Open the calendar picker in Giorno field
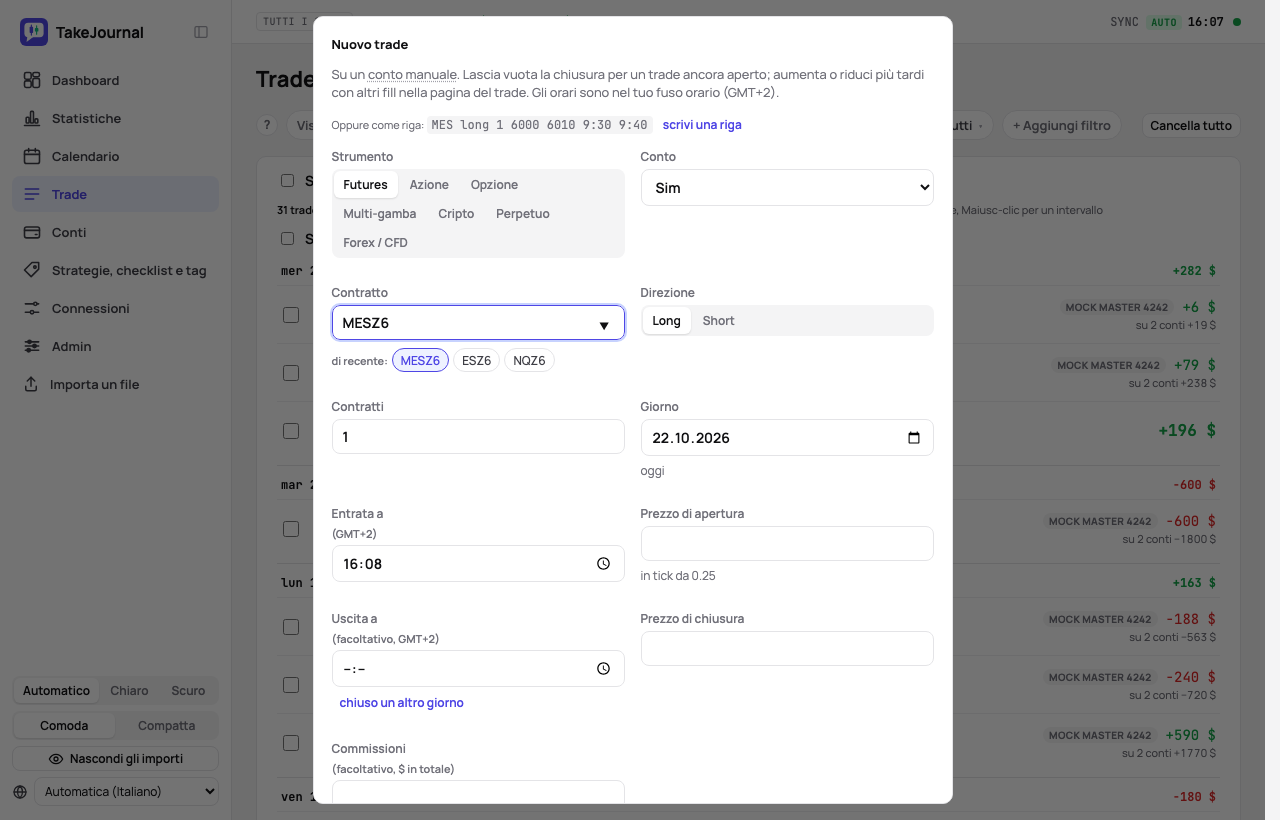The image size is (1280, 820). tap(913, 438)
